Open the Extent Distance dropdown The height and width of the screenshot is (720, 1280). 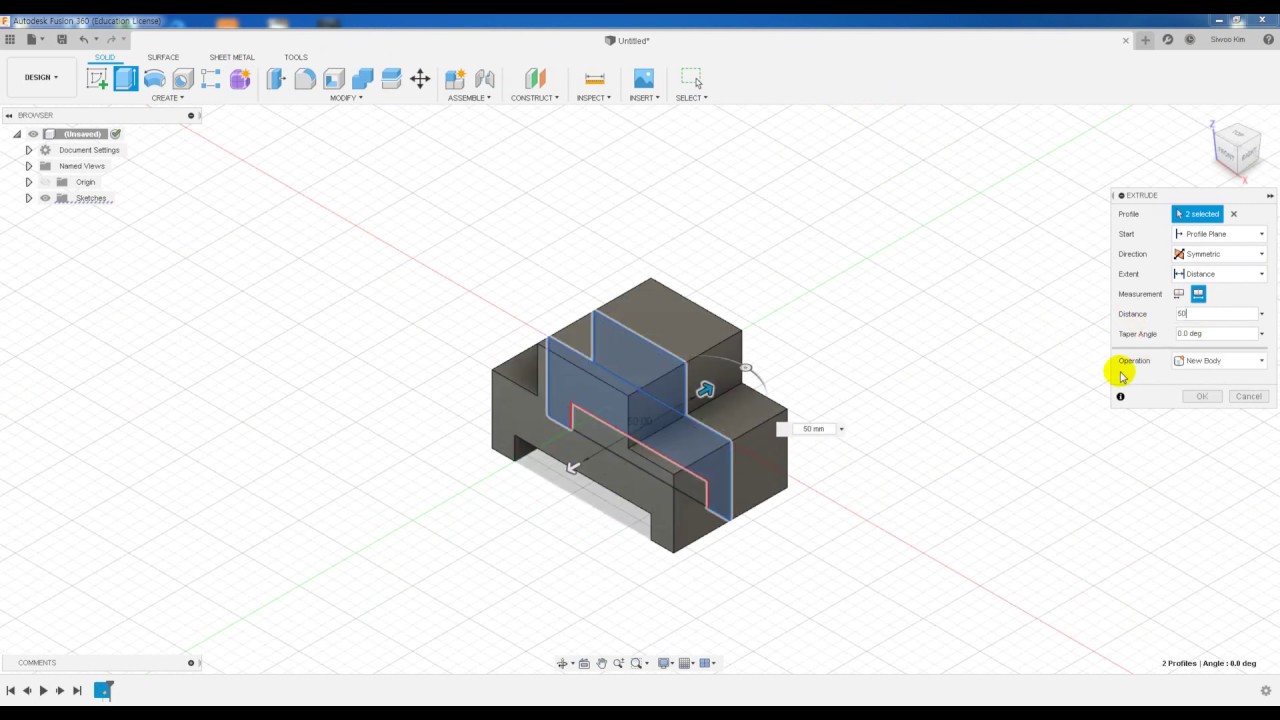click(x=1220, y=274)
